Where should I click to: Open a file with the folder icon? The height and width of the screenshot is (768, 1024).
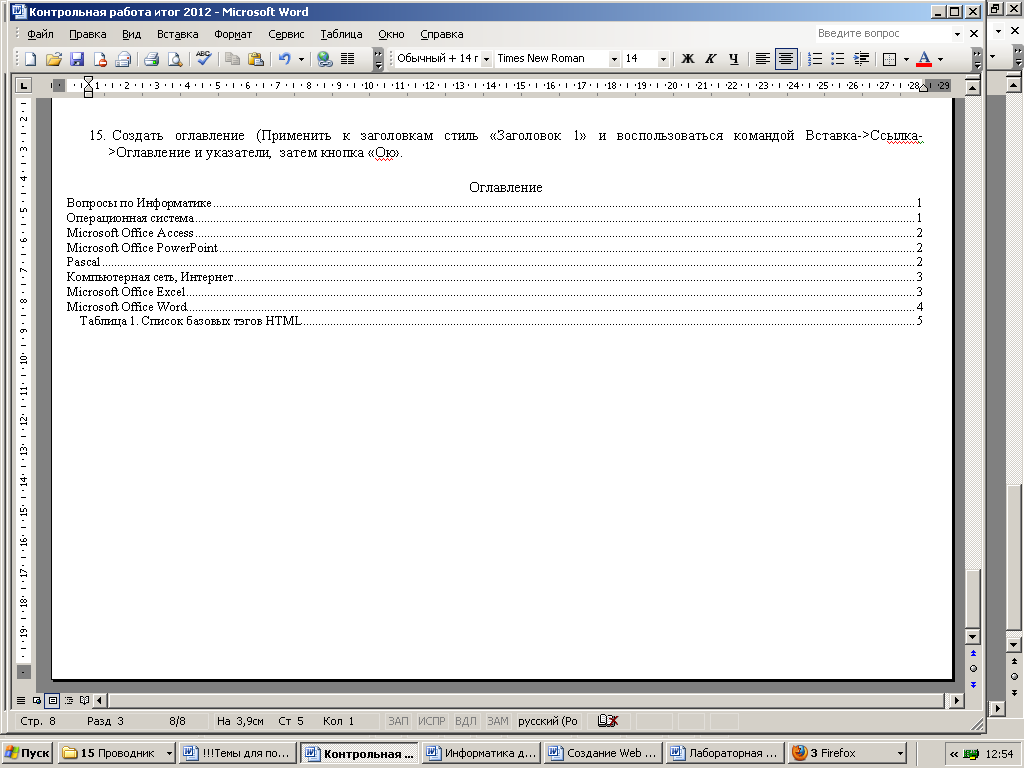click(x=54, y=59)
